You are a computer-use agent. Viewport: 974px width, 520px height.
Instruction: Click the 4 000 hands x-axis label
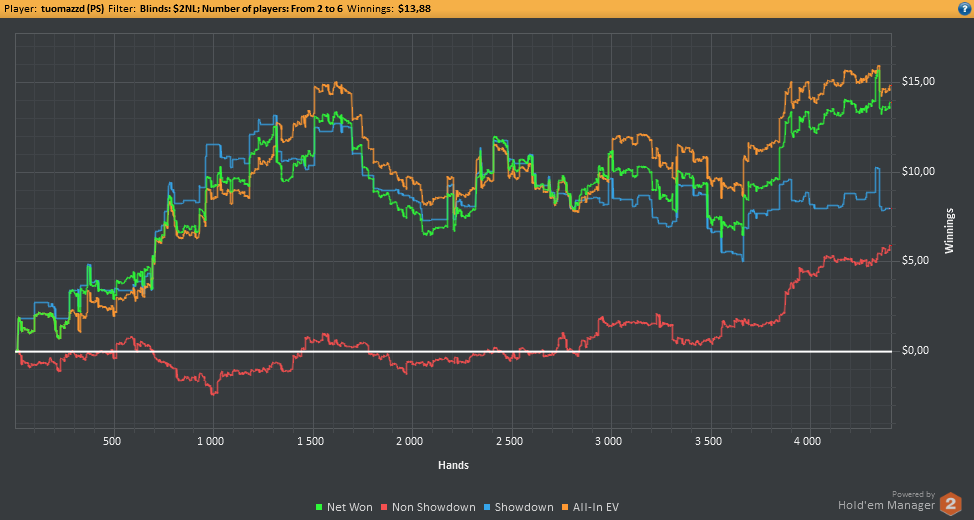coord(809,442)
